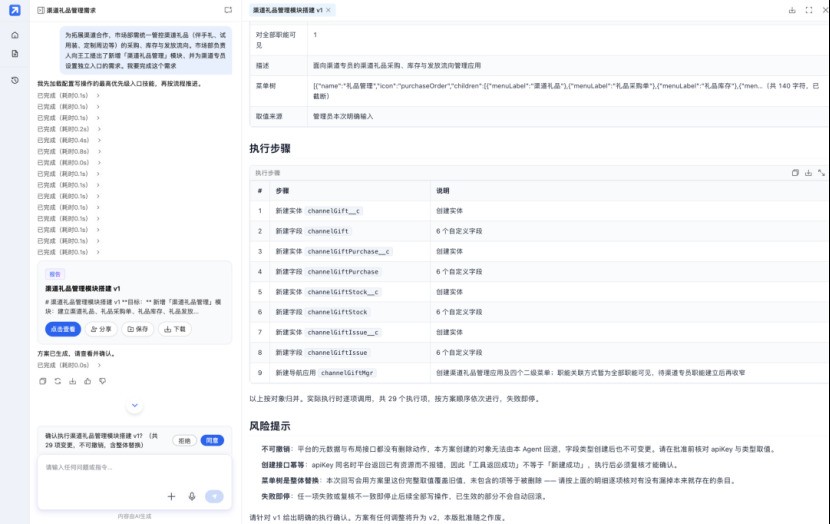Expand 已完成(耗时0.0s) step above report card
This screenshot has width=830, height=524.
(x=69, y=162)
